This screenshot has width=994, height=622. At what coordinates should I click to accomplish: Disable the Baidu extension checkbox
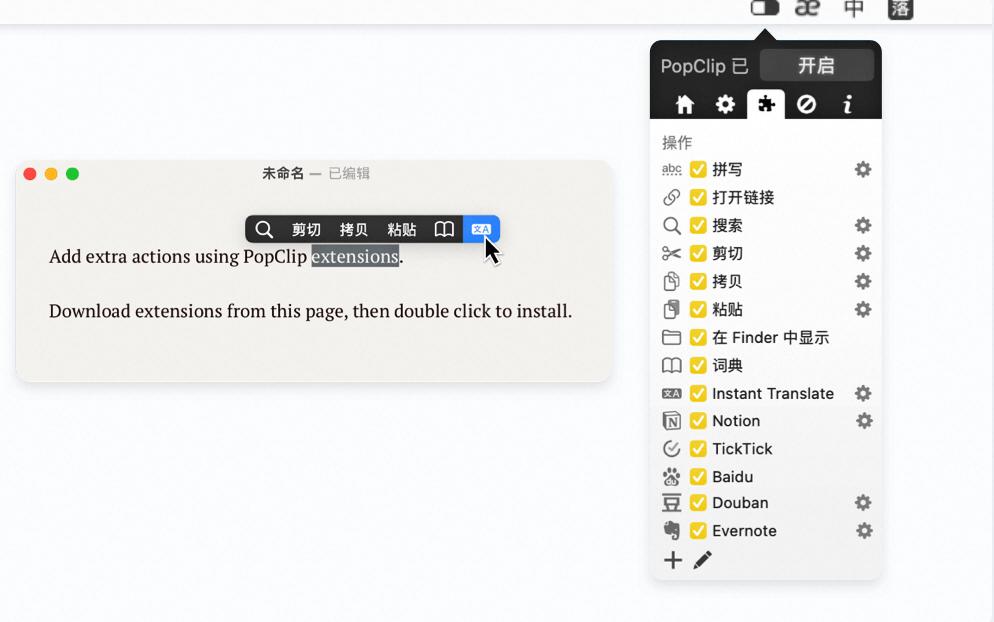(x=698, y=476)
